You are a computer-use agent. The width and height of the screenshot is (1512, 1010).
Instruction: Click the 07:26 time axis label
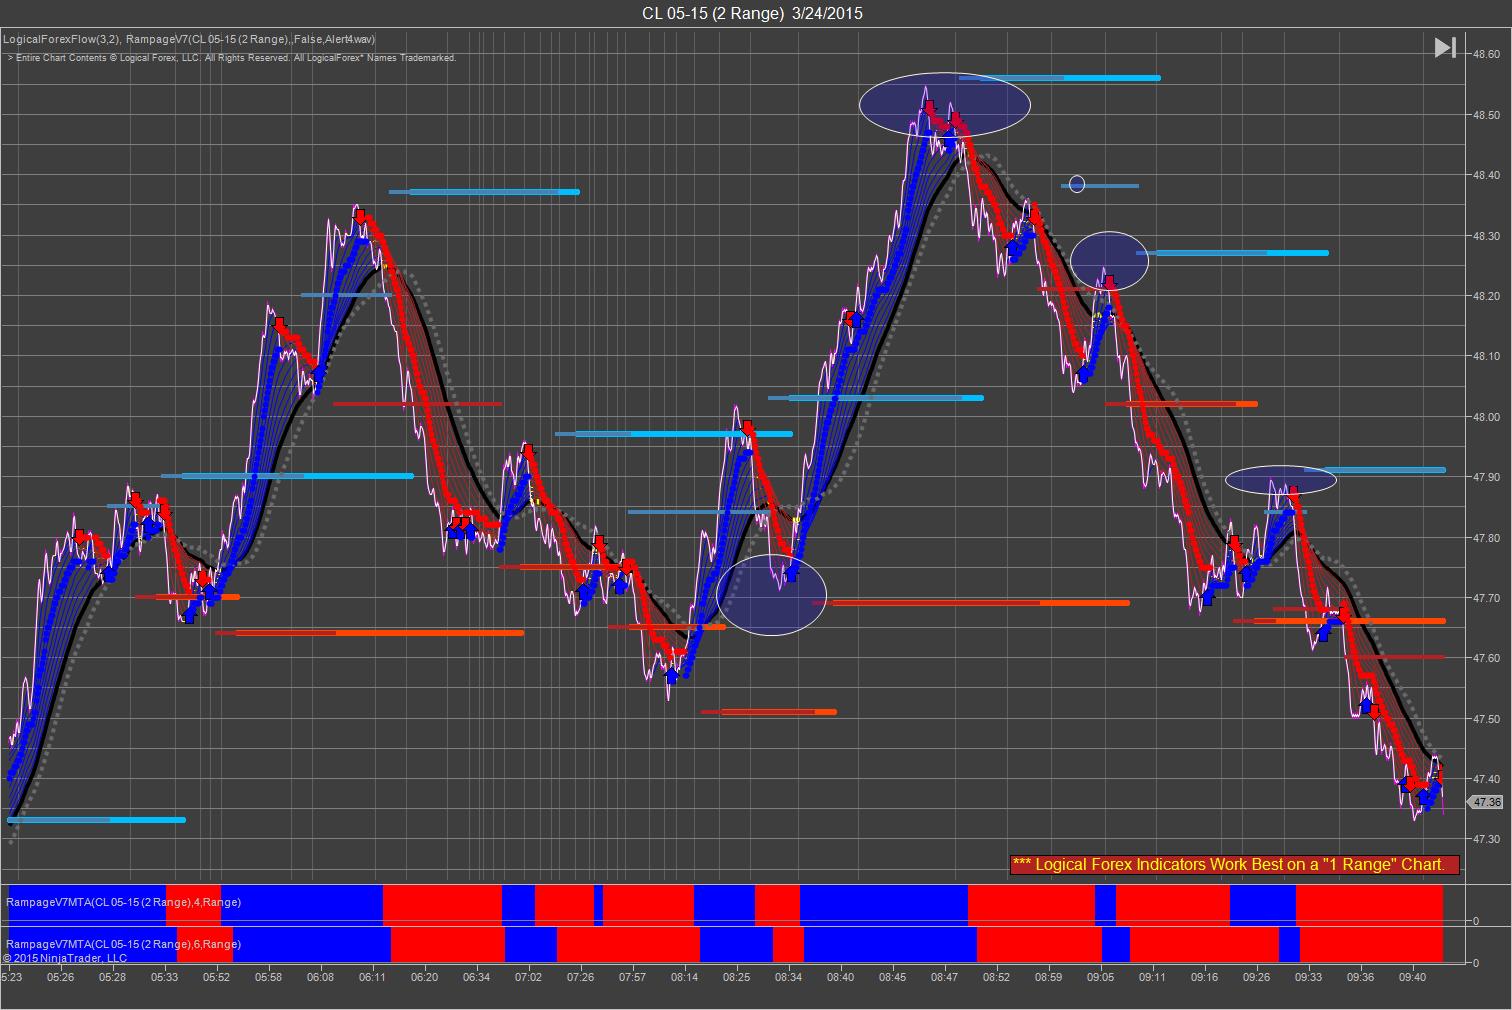(581, 977)
